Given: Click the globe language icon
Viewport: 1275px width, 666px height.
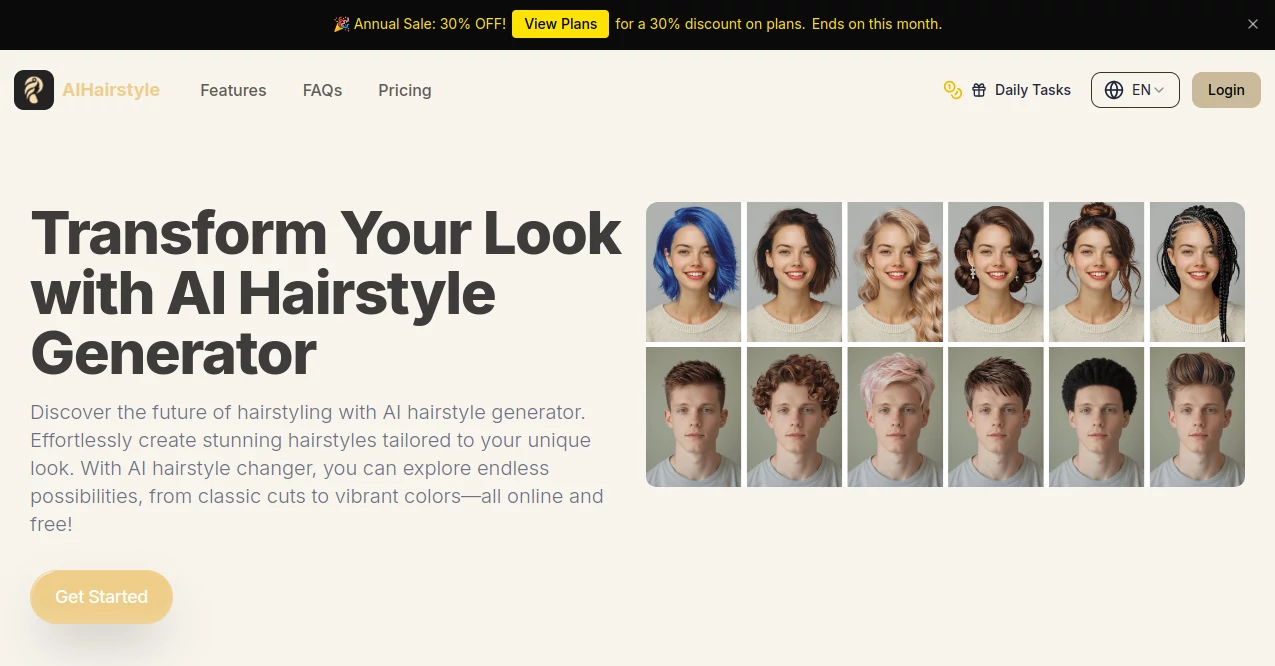Looking at the screenshot, I should [1114, 89].
